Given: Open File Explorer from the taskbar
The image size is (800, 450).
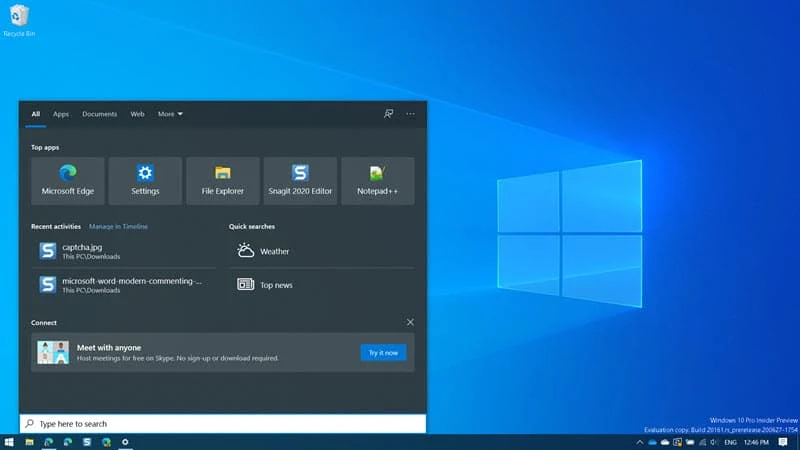Looking at the screenshot, I should (x=30, y=442).
